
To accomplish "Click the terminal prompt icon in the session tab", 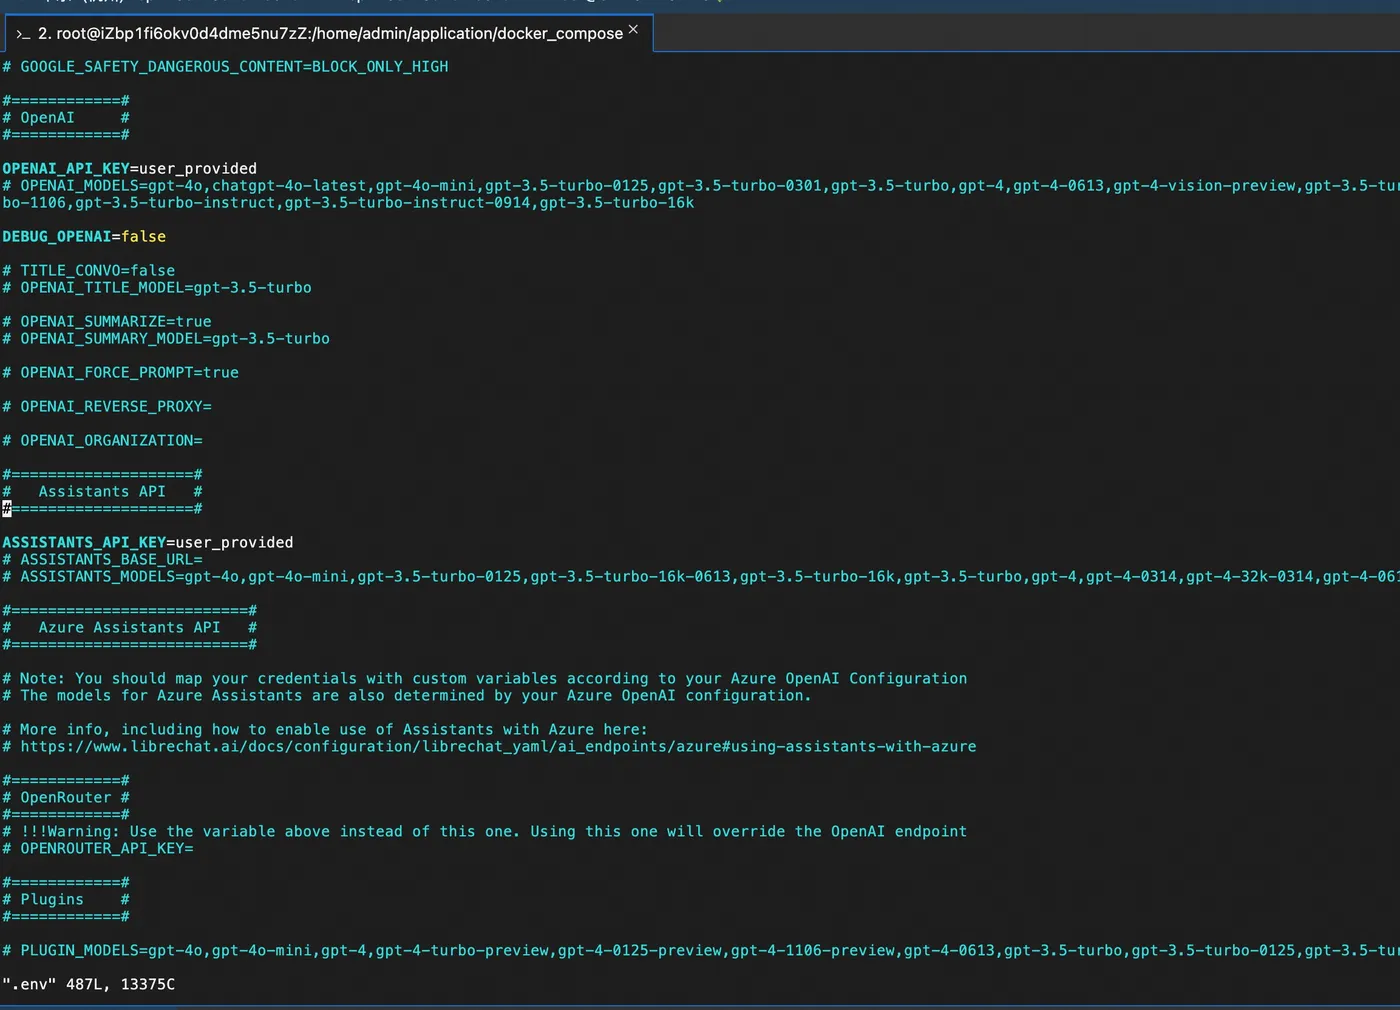I will (x=22, y=34).
